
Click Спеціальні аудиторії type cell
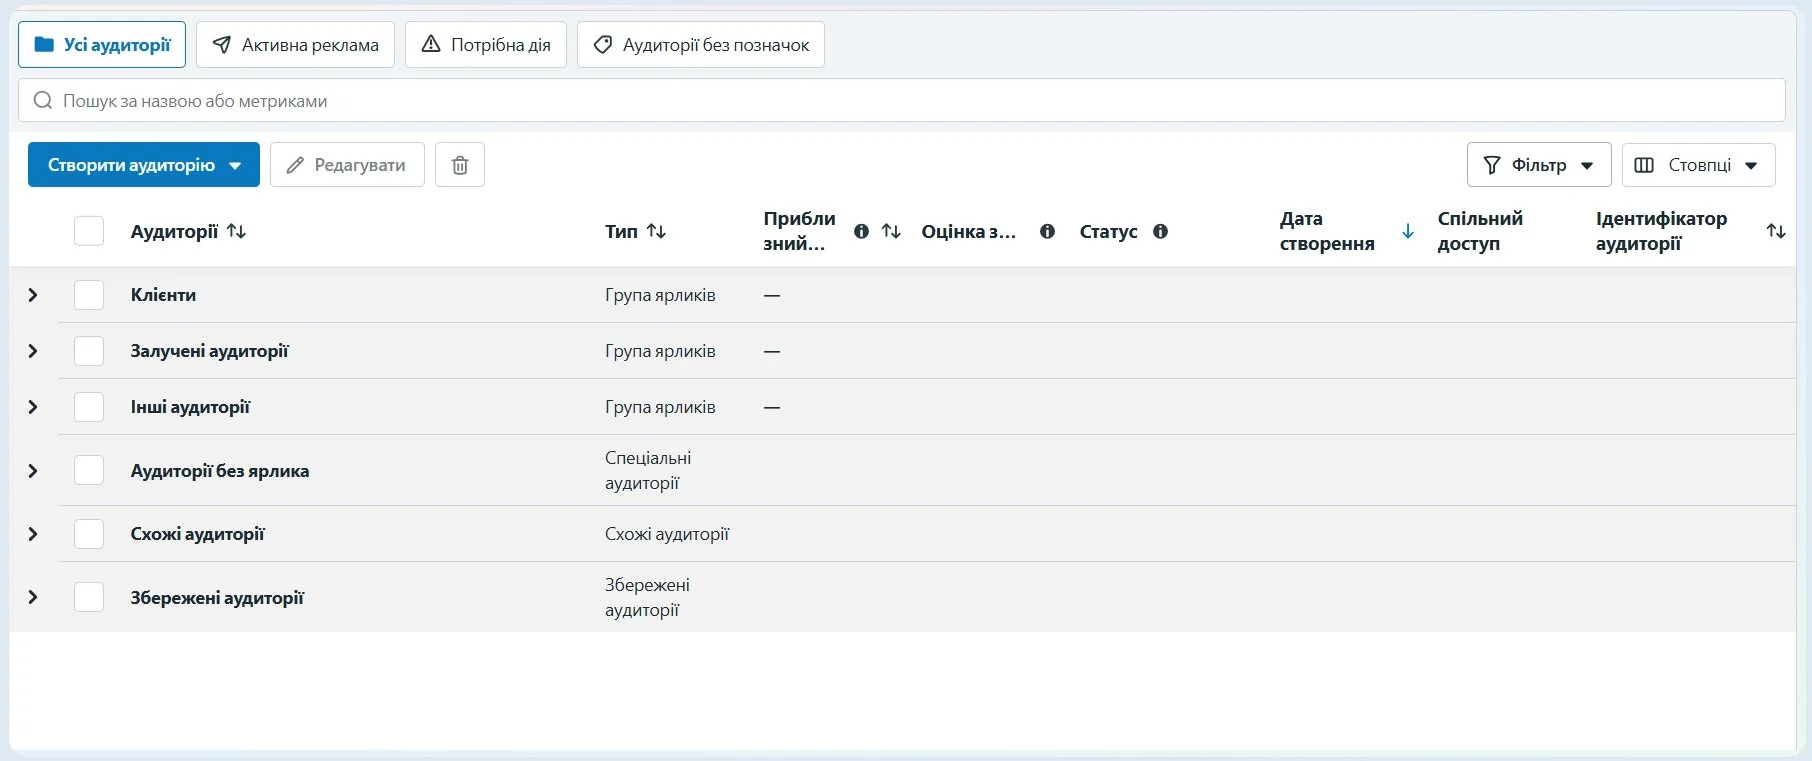point(648,470)
